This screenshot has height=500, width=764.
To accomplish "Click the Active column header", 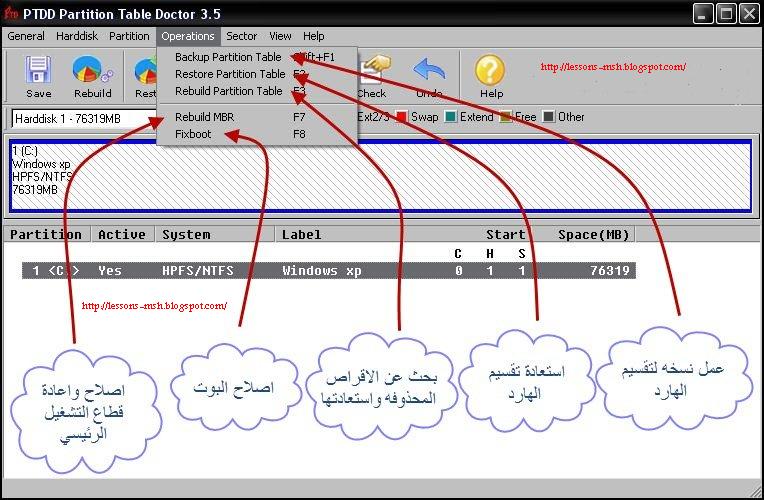I will 122,234.
